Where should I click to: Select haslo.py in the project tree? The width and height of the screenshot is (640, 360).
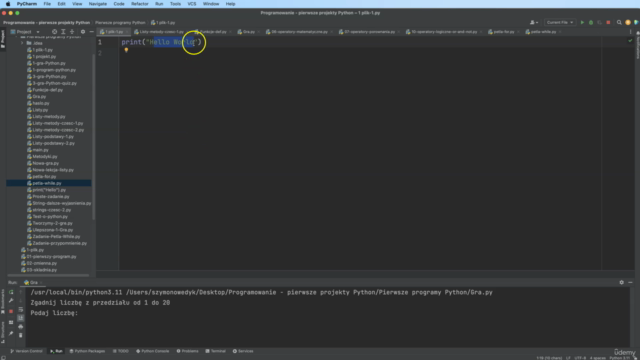pos(41,103)
